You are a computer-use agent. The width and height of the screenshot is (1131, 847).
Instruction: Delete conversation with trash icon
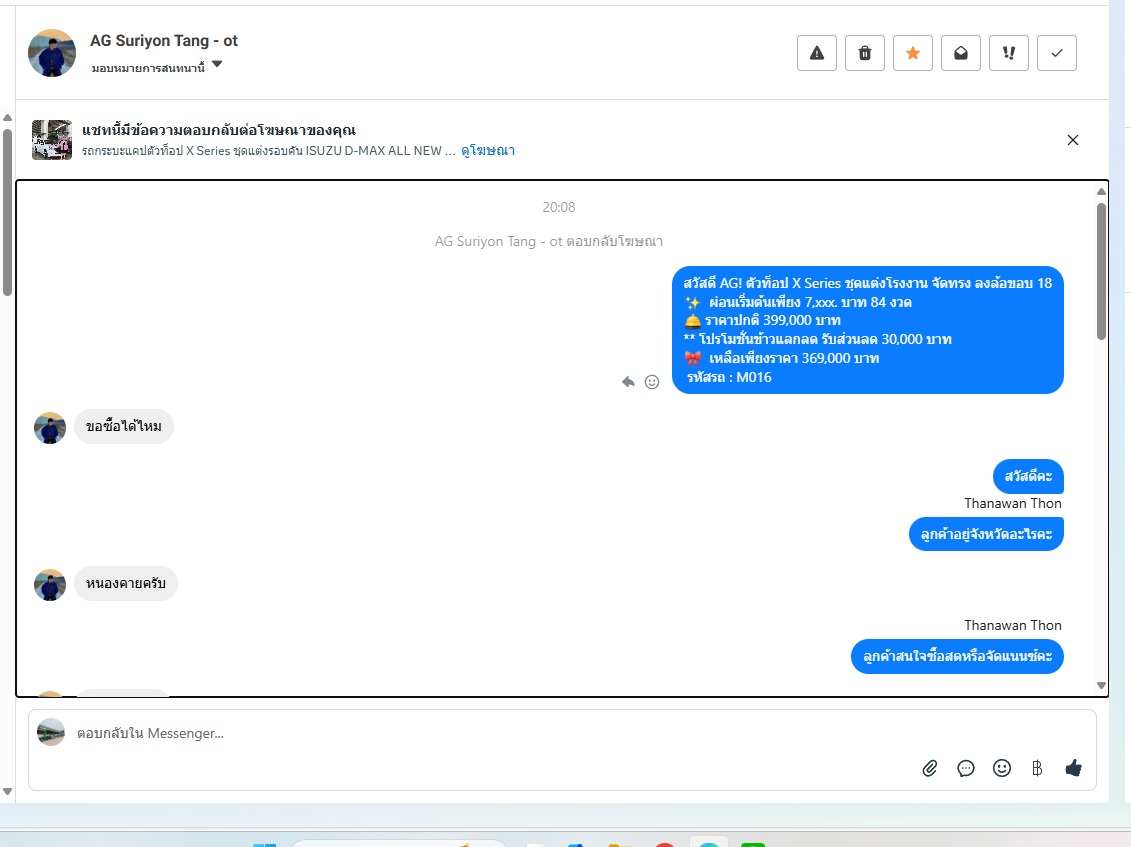pos(865,53)
